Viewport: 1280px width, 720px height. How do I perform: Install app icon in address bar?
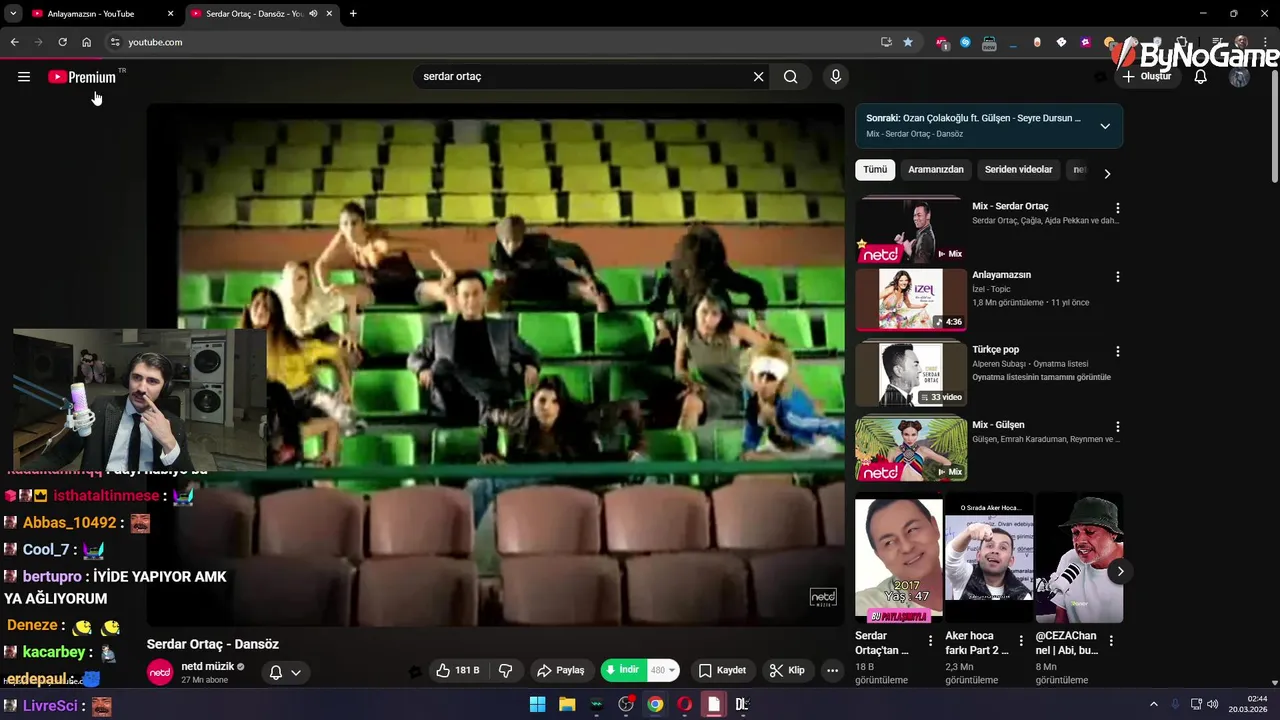(x=886, y=42)
